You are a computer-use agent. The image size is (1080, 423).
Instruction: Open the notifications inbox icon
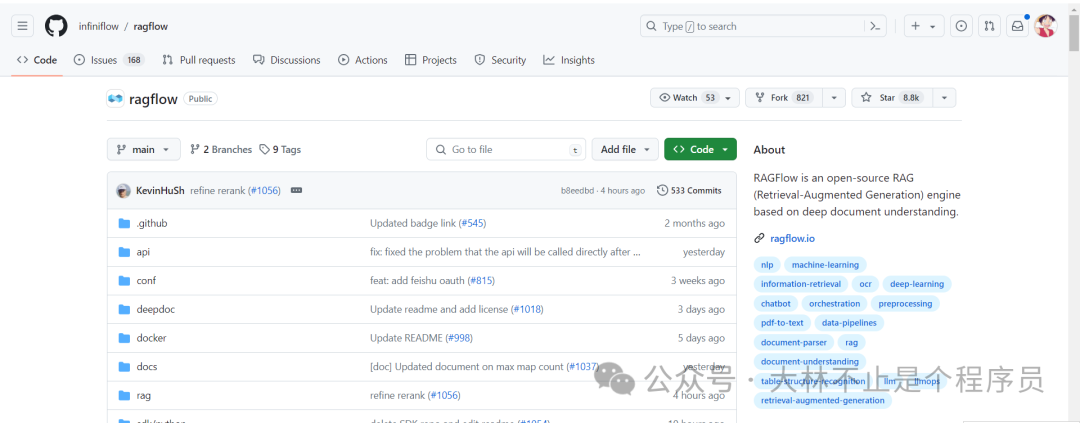[x=1017, y=26]
